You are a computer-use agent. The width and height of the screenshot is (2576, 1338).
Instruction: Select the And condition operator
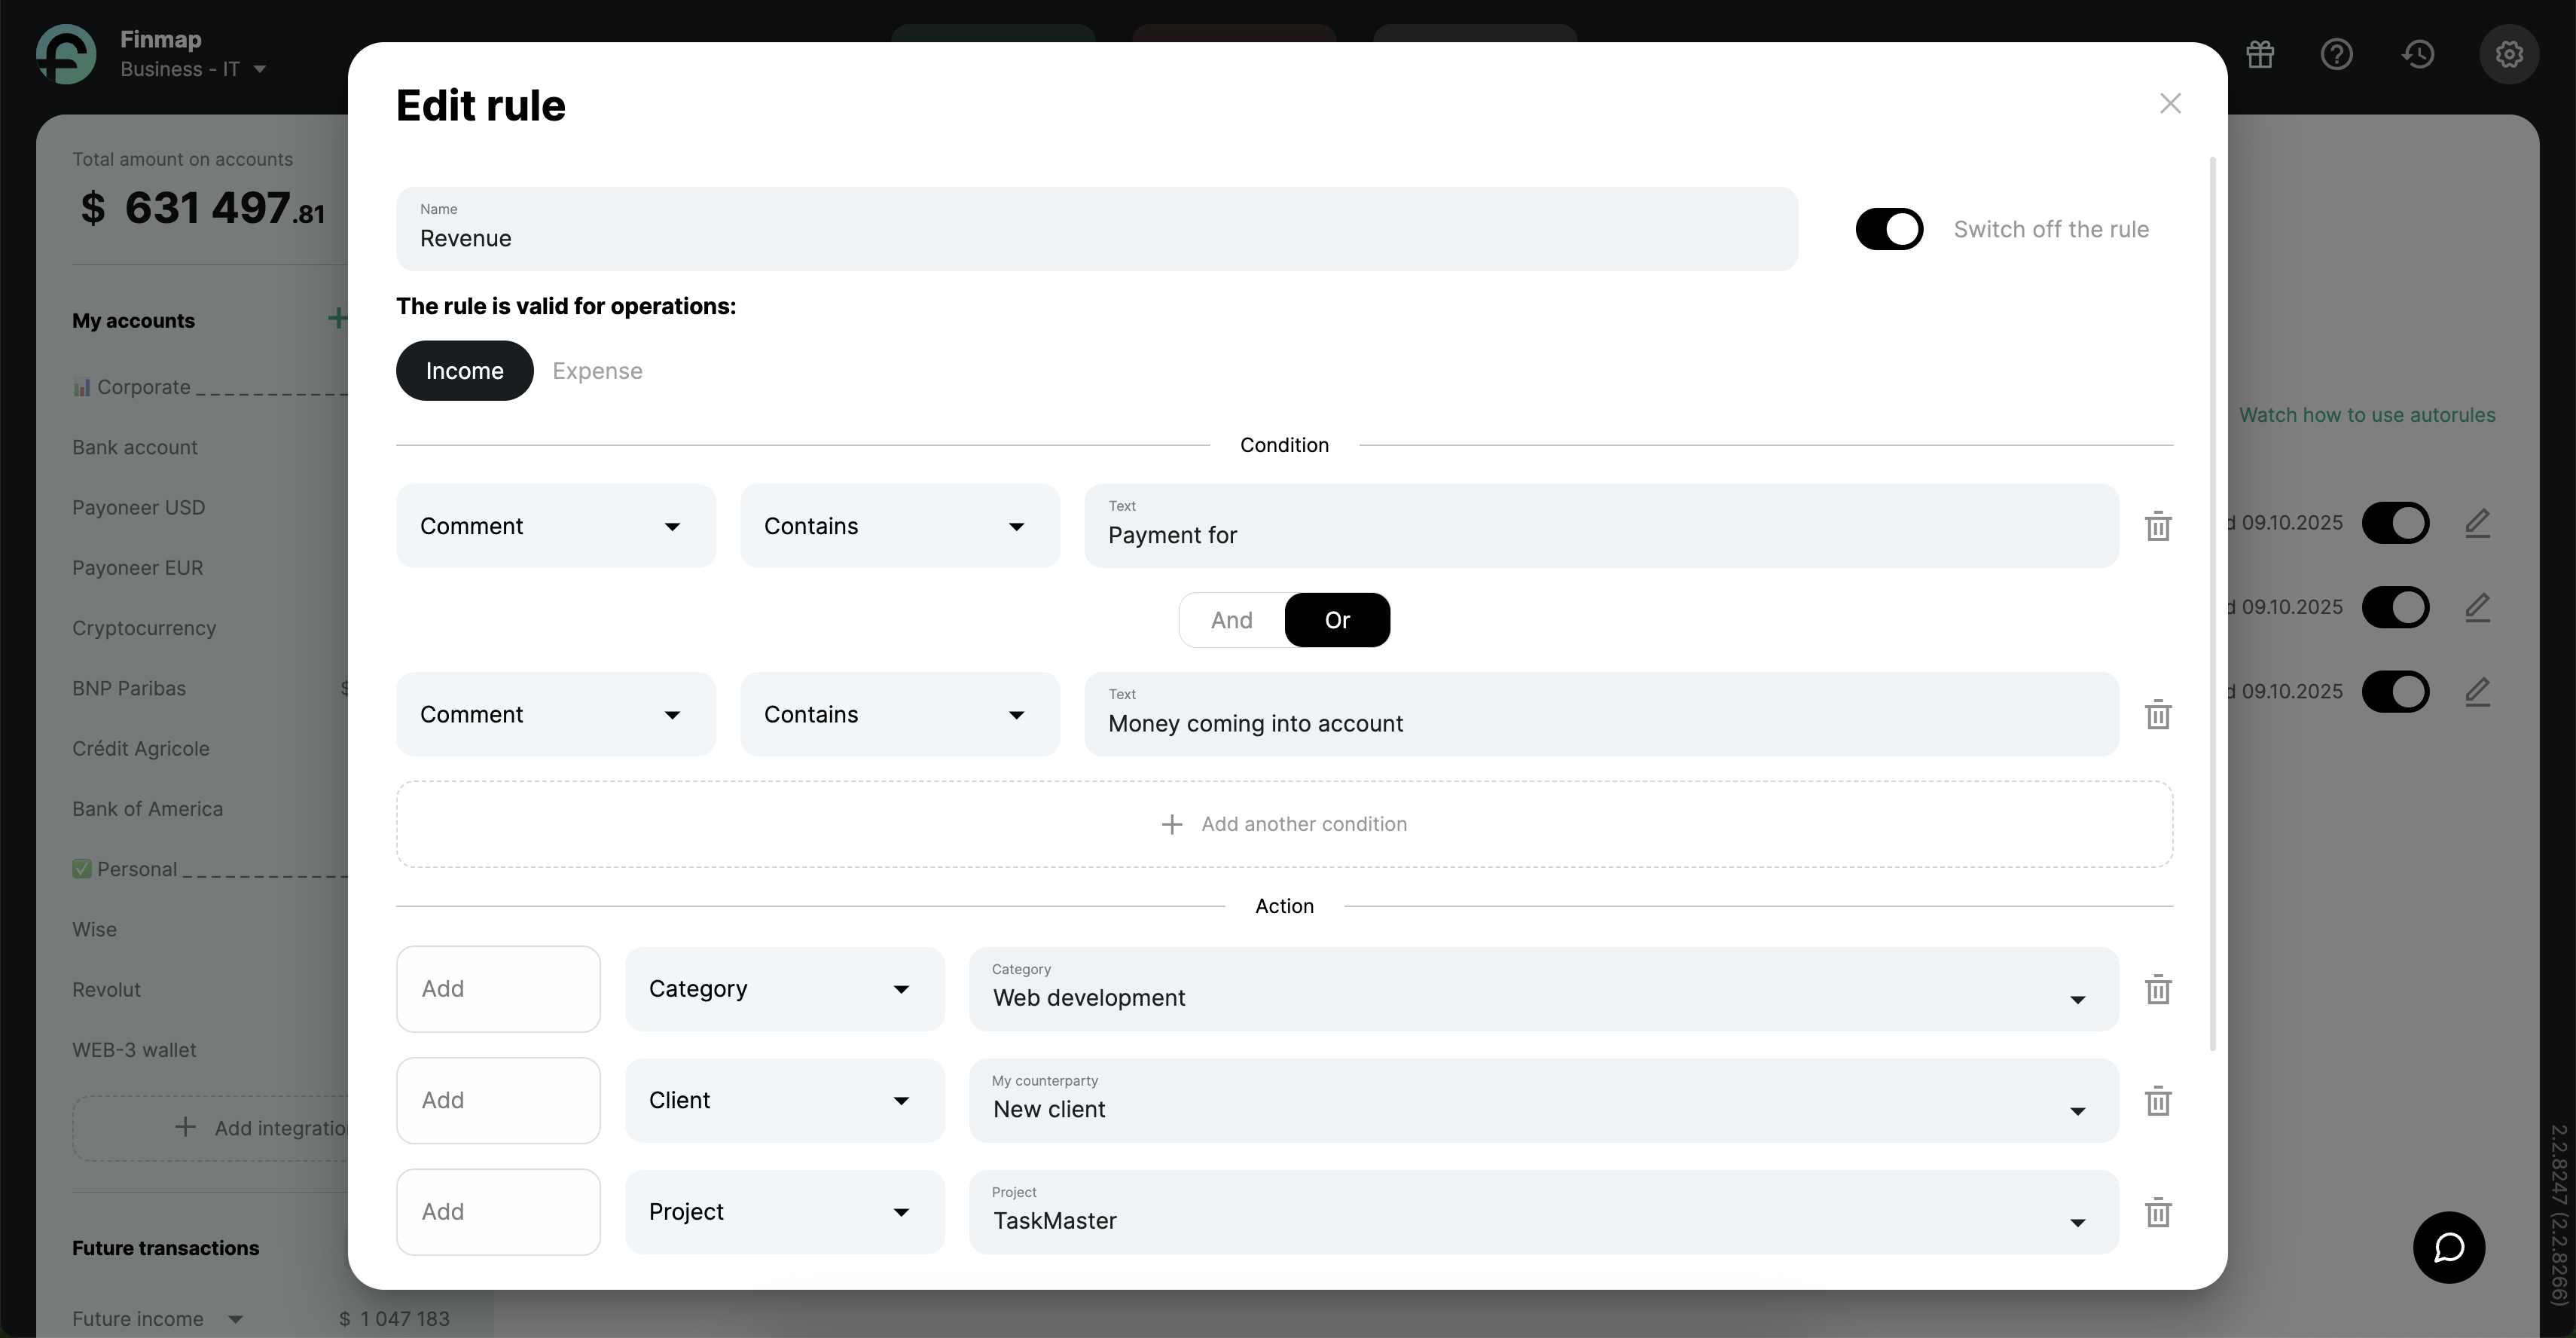tap(1231, 620)
